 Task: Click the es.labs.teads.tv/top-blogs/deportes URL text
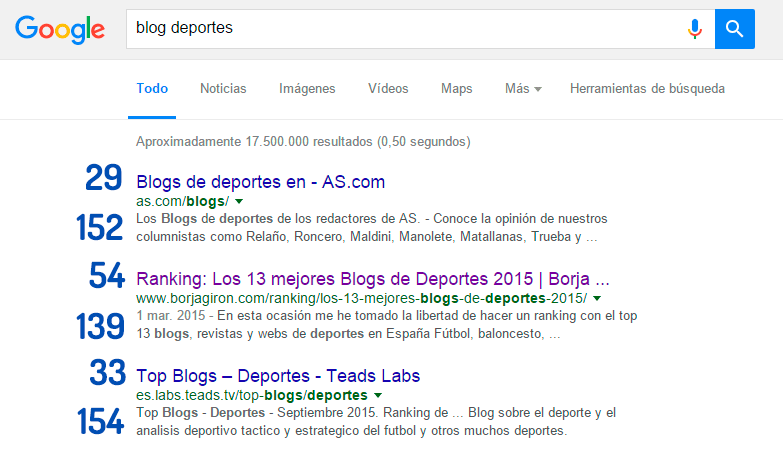pos(252,395)
